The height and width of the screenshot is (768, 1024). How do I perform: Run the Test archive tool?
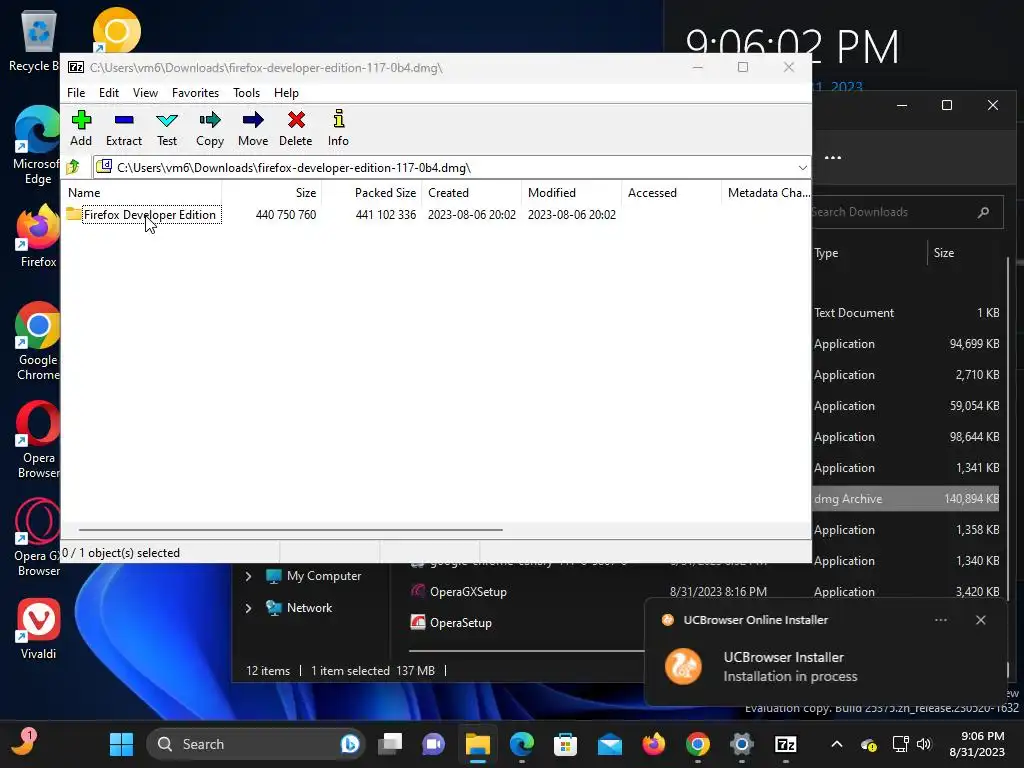click(x=167, y=128)
